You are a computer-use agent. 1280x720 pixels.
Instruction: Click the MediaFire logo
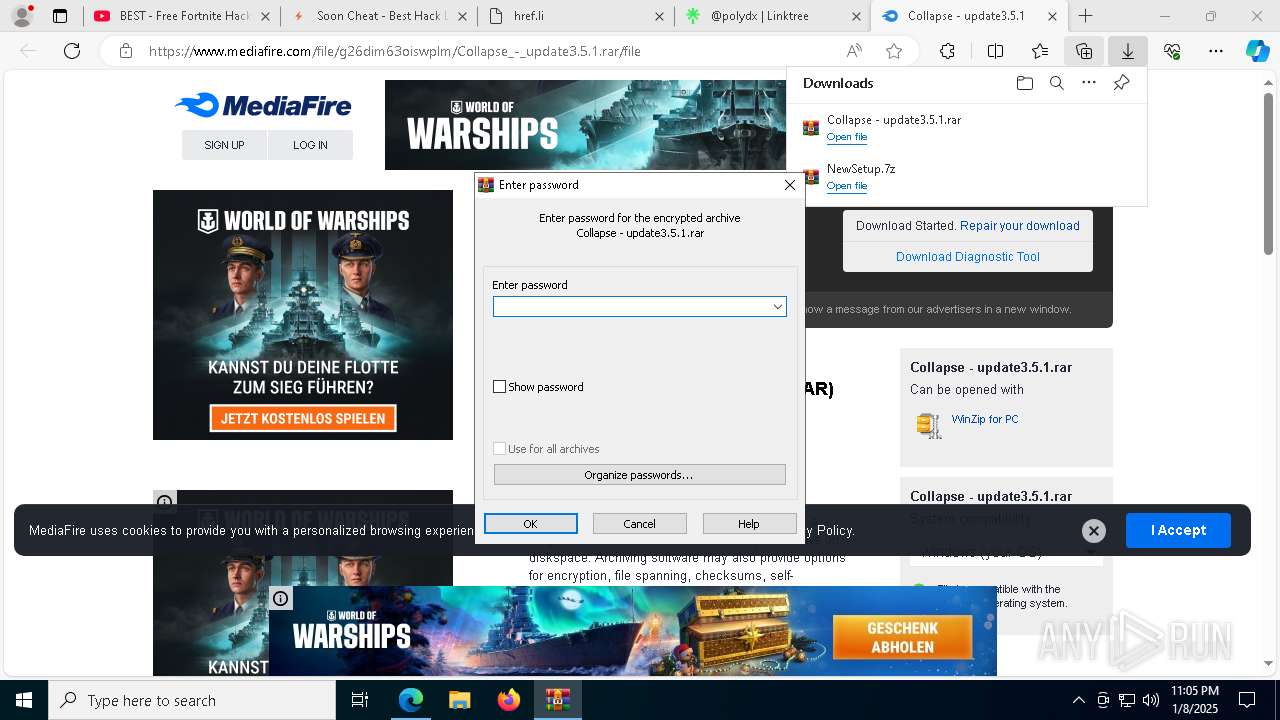[x=263, y=105]
